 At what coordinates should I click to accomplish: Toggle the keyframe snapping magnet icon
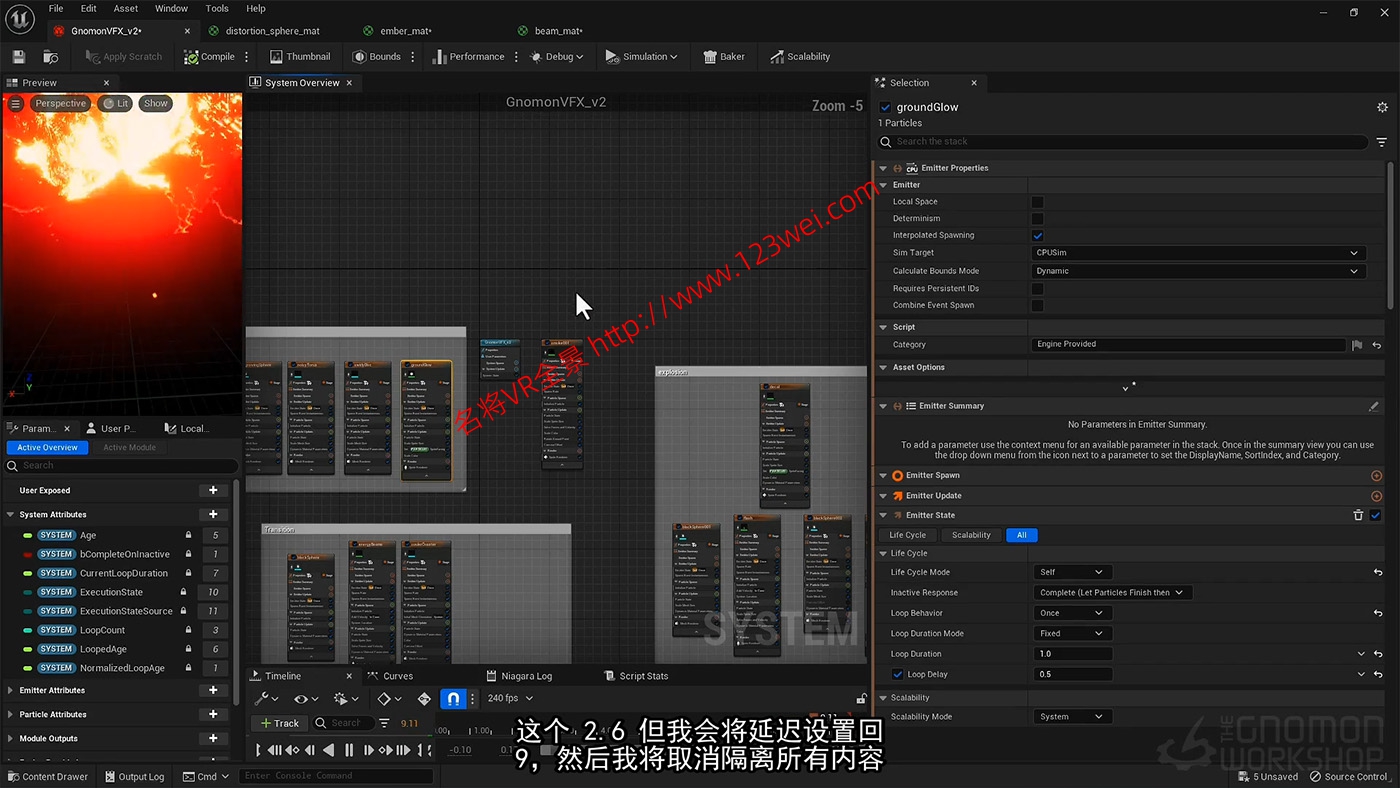(x=453, y=699)
